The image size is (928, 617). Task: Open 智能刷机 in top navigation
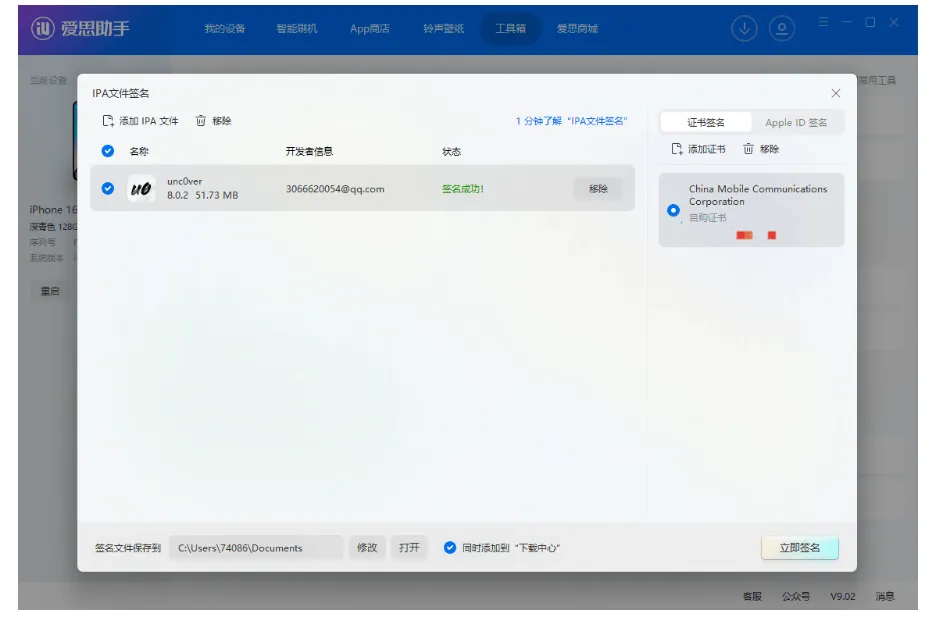(297, 28)
